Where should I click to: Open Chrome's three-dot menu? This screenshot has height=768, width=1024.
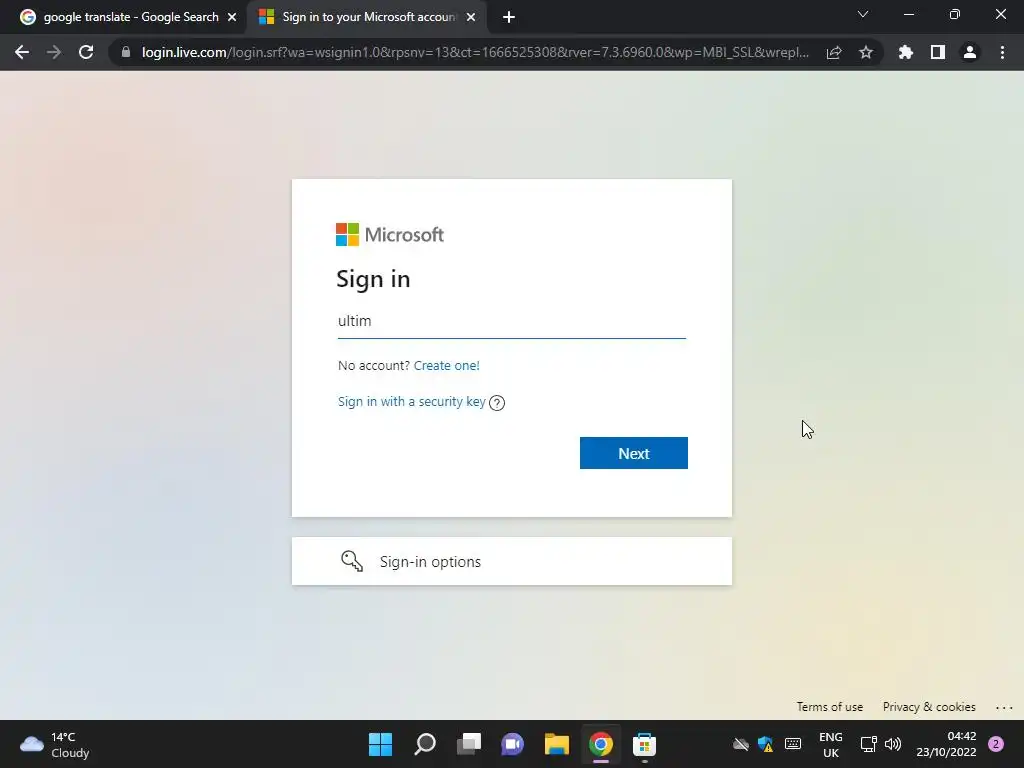click(1002, 52)
